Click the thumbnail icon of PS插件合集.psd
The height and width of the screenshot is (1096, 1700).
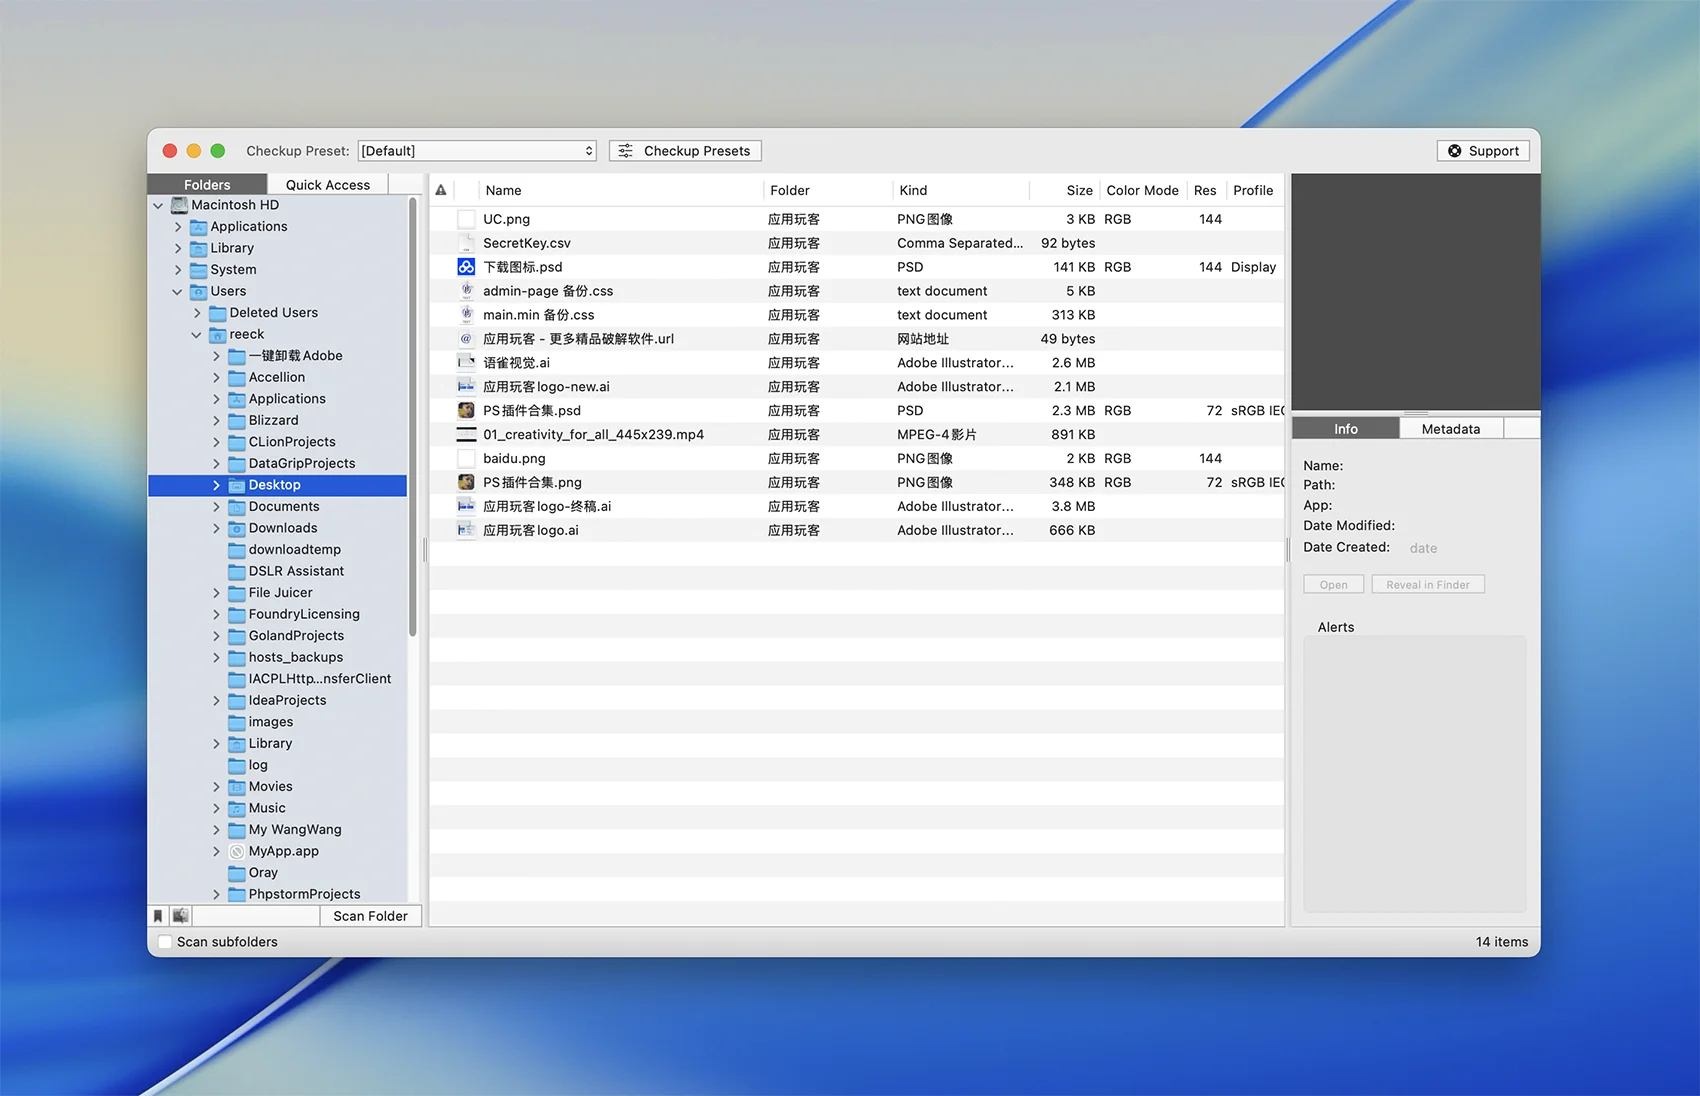point(466,411)
